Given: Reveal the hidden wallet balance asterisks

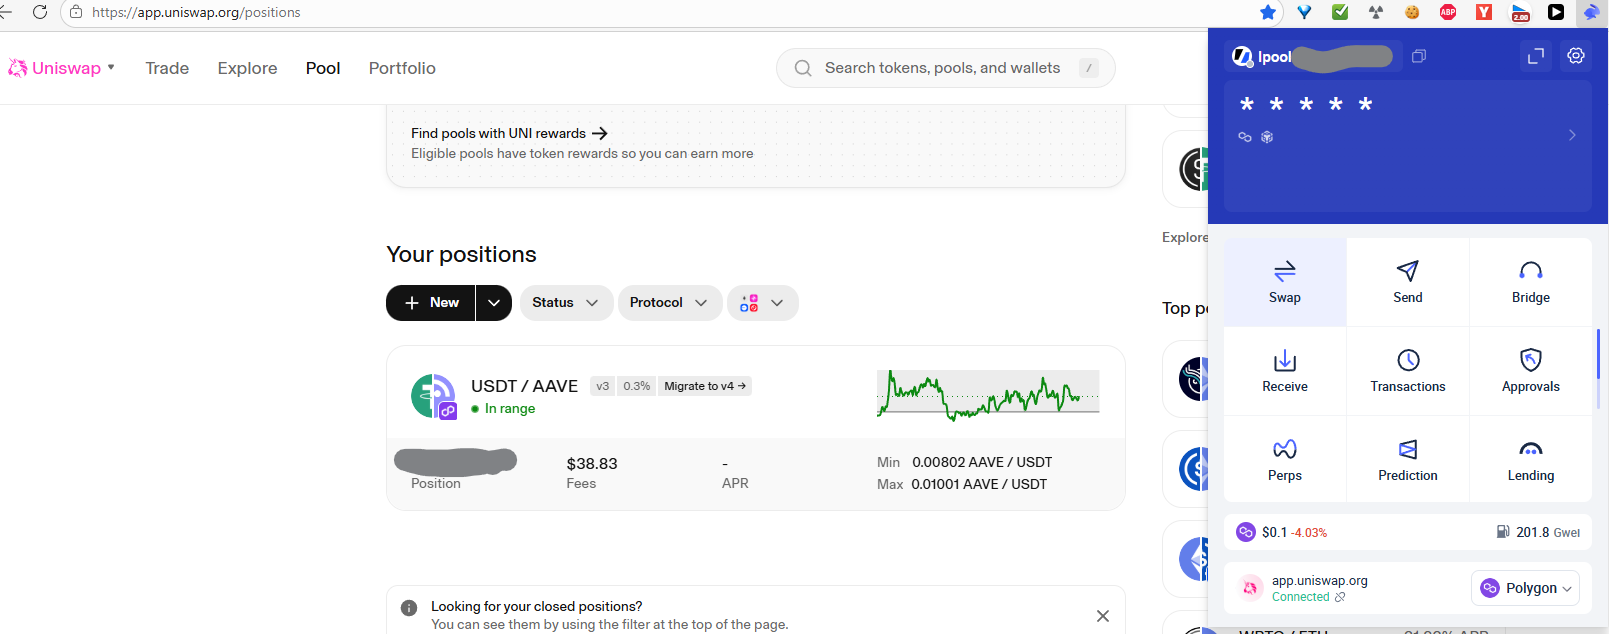Looking at the screenshot, I should tap(1306, 105).
